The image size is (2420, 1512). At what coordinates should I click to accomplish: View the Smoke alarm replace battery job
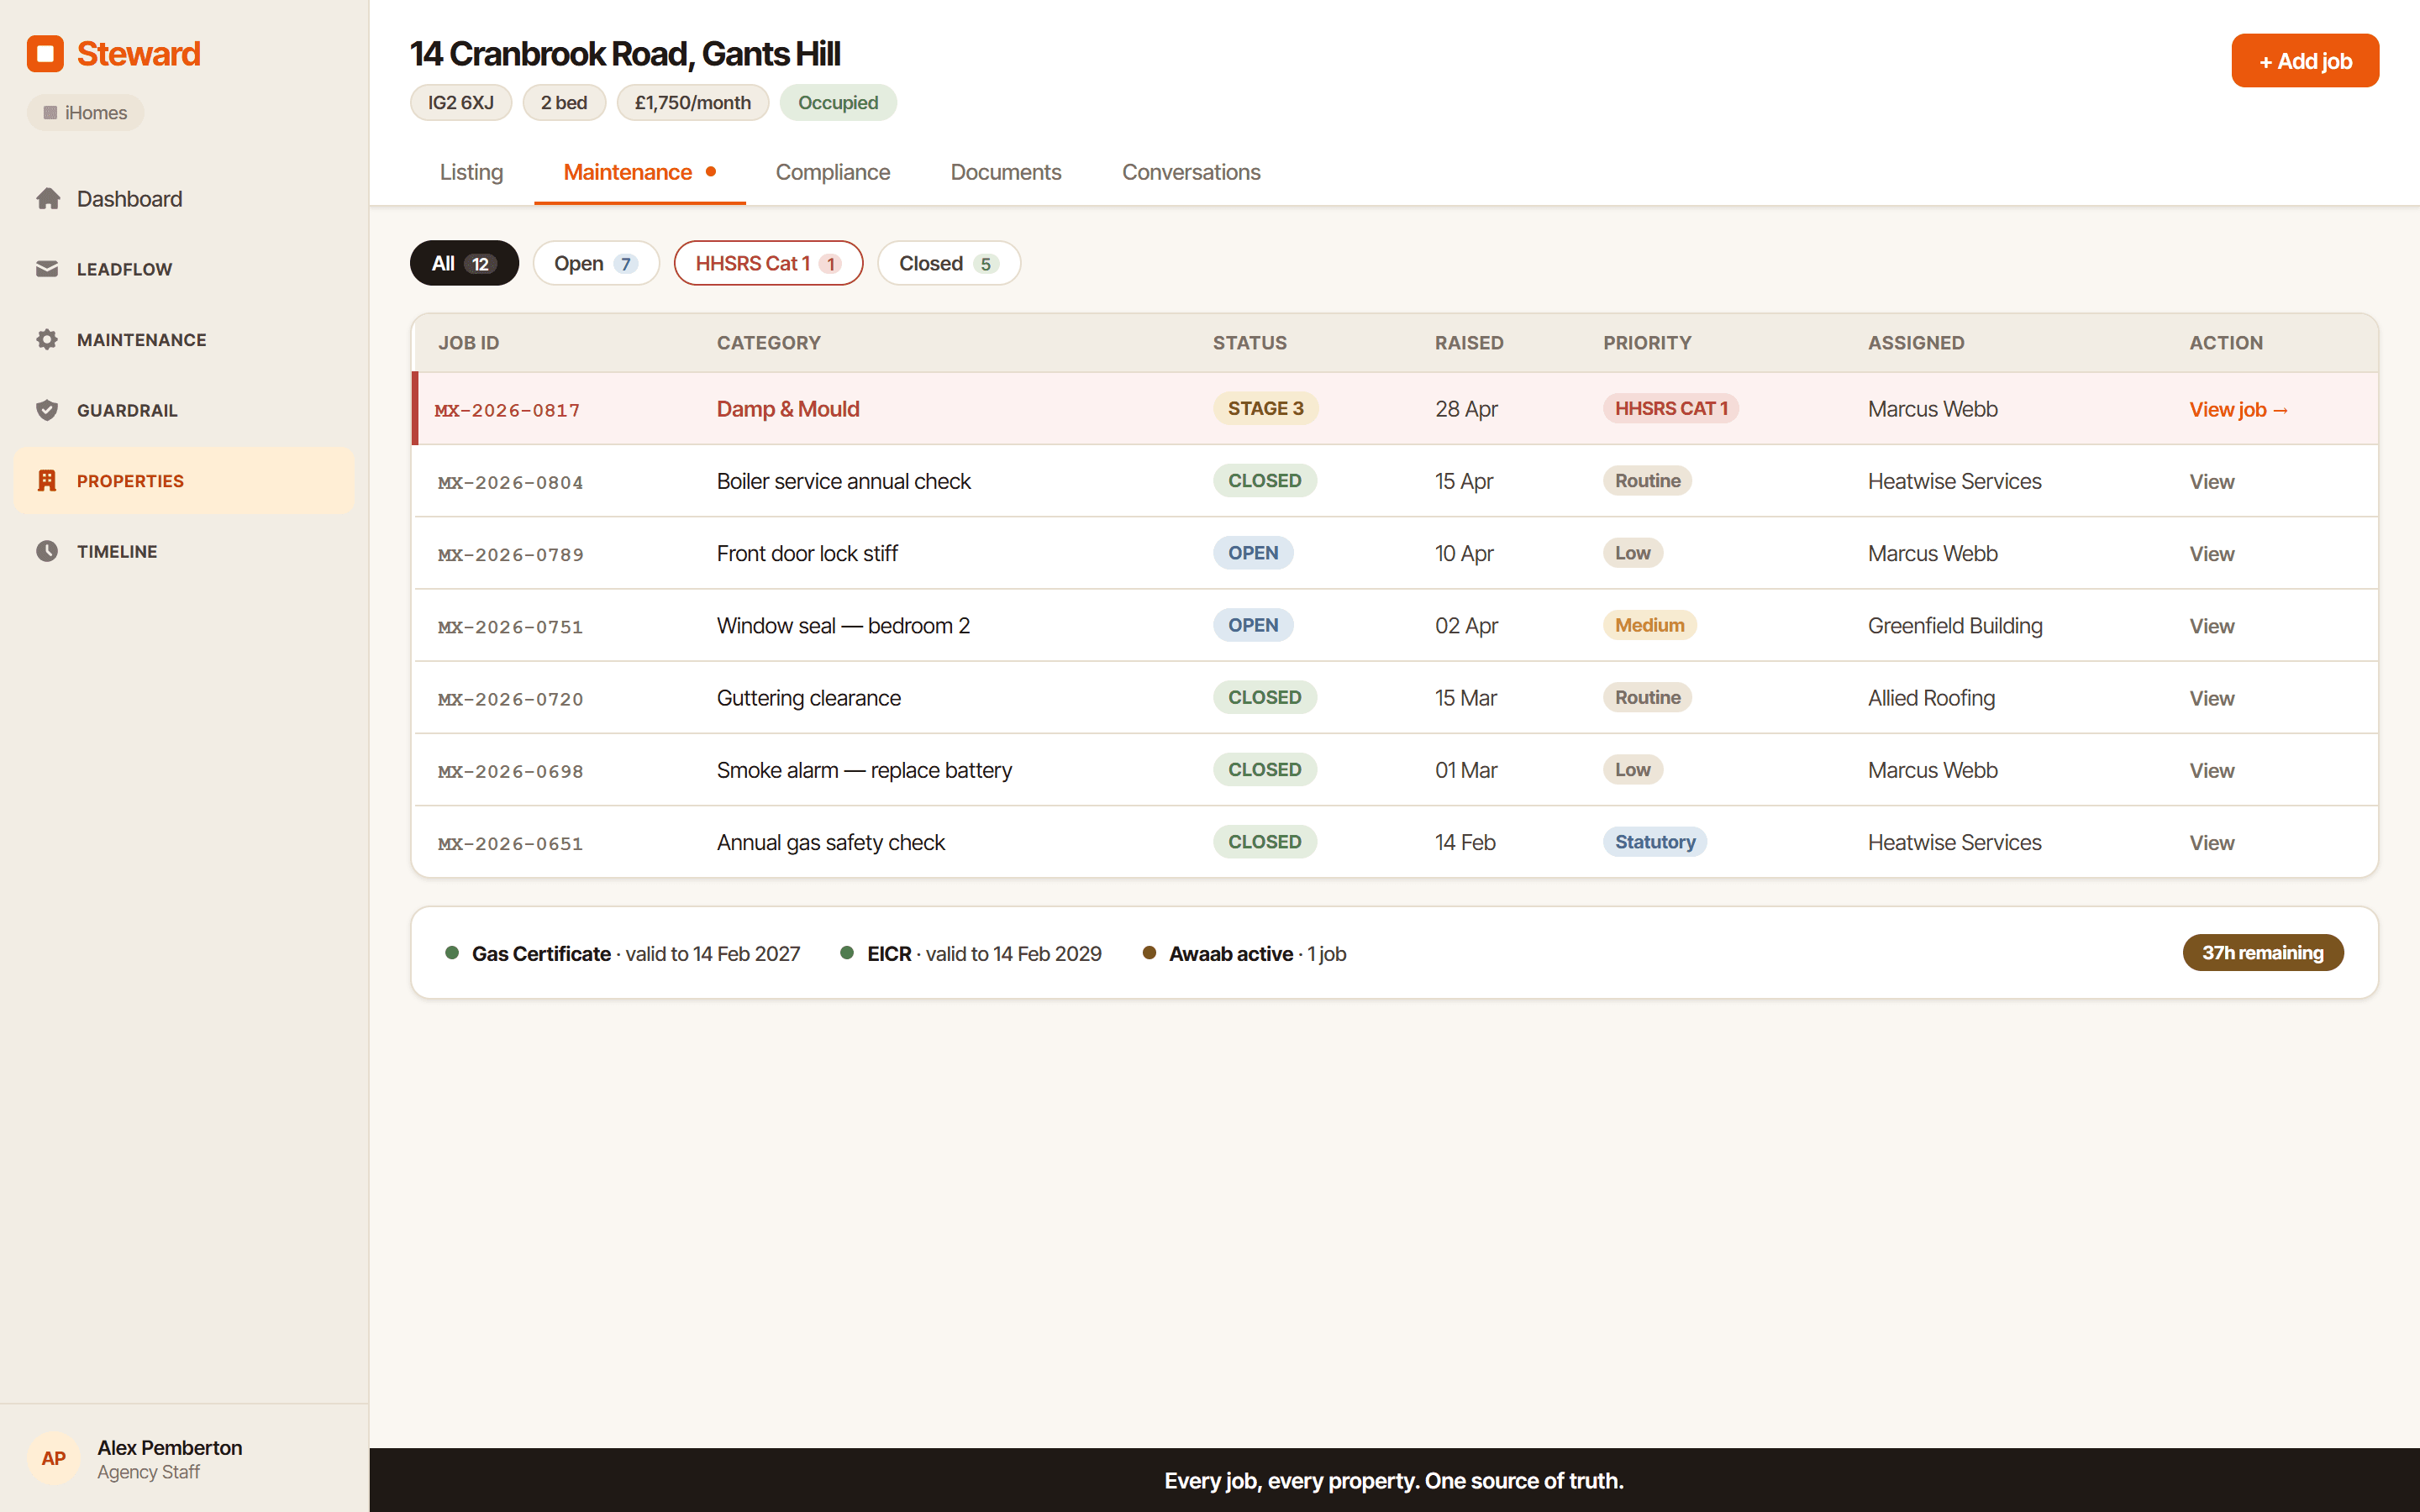coord(2211,770)
